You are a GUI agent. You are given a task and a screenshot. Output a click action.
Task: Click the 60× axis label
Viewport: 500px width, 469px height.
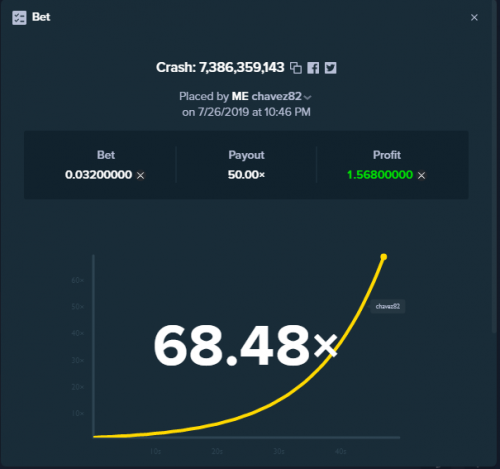pos(77,280)
